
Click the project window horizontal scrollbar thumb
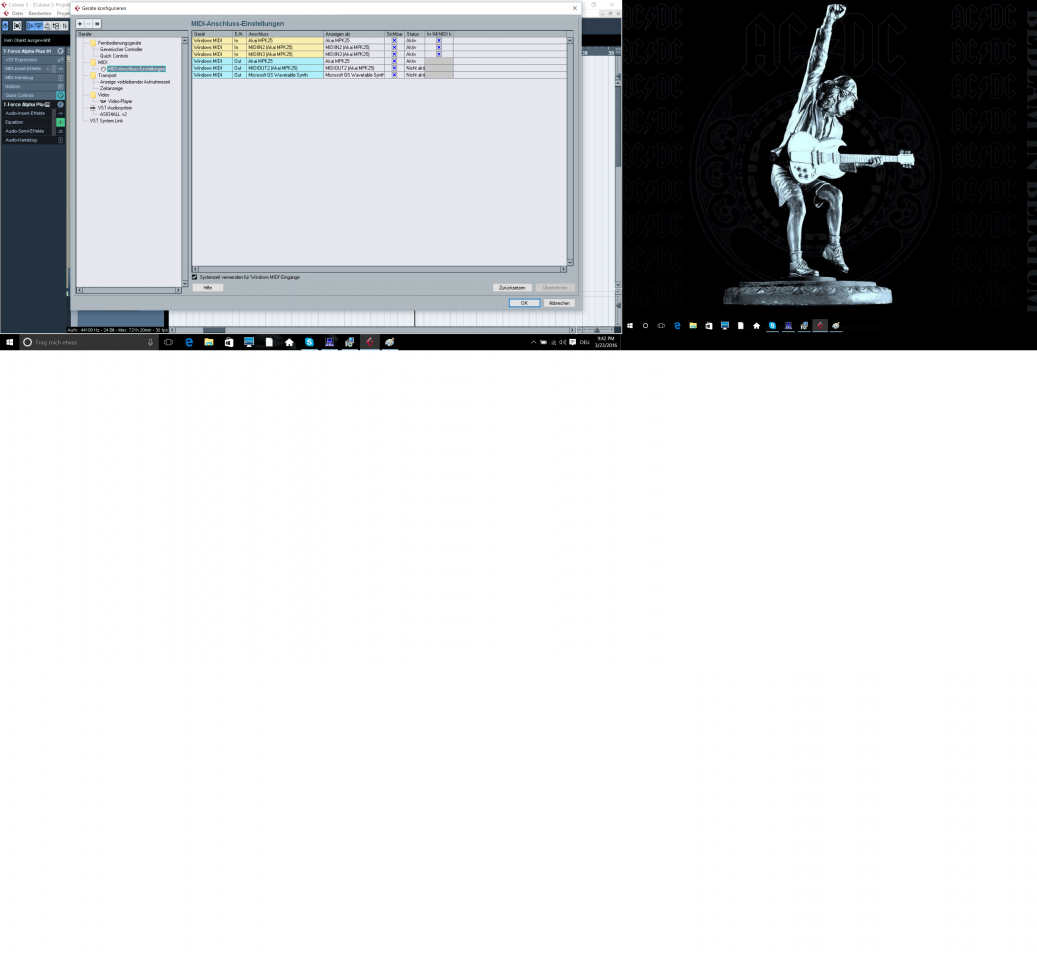coord(214,330)
